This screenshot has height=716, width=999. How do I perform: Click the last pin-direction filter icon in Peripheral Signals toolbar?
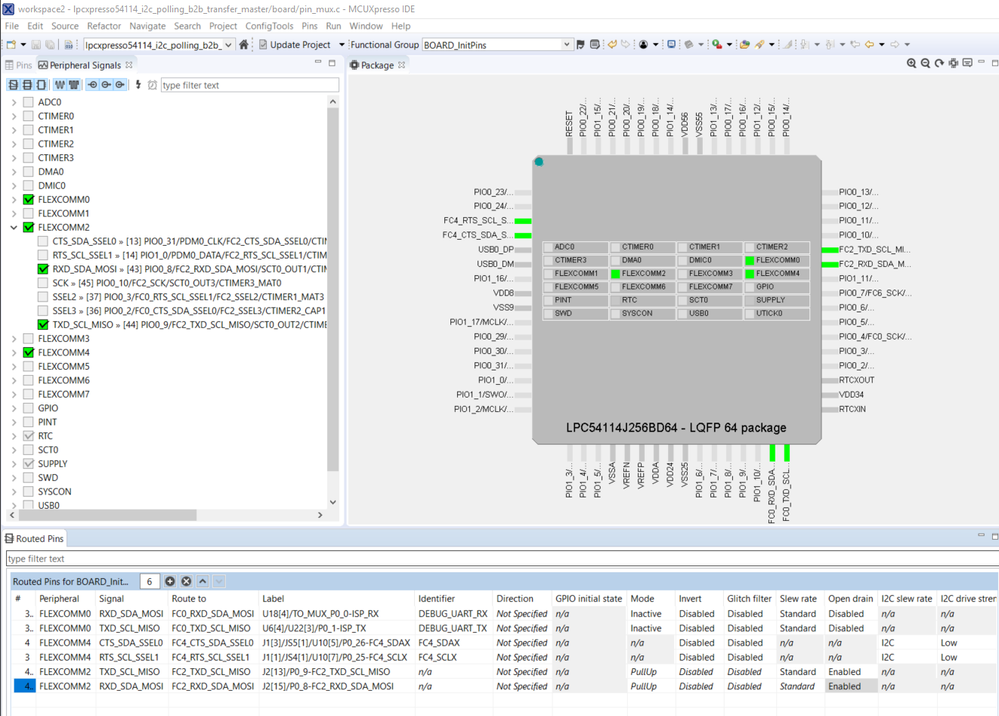click(x=120, y=85)
